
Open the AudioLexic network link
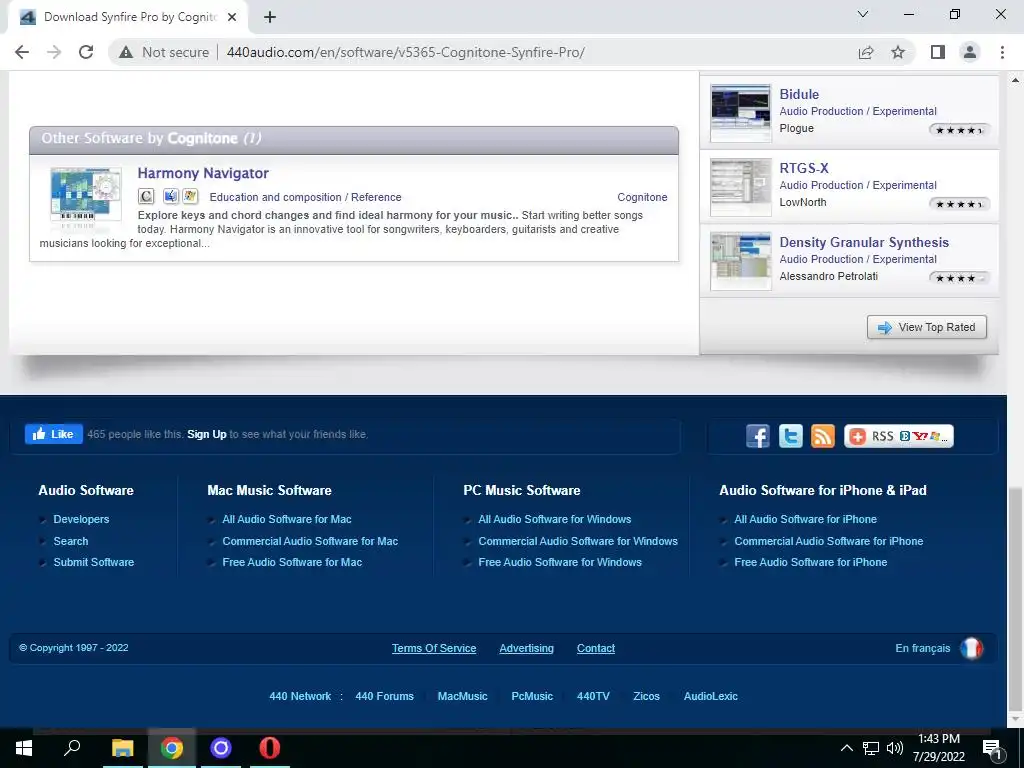pyautogui.click(x=711, y=696)
